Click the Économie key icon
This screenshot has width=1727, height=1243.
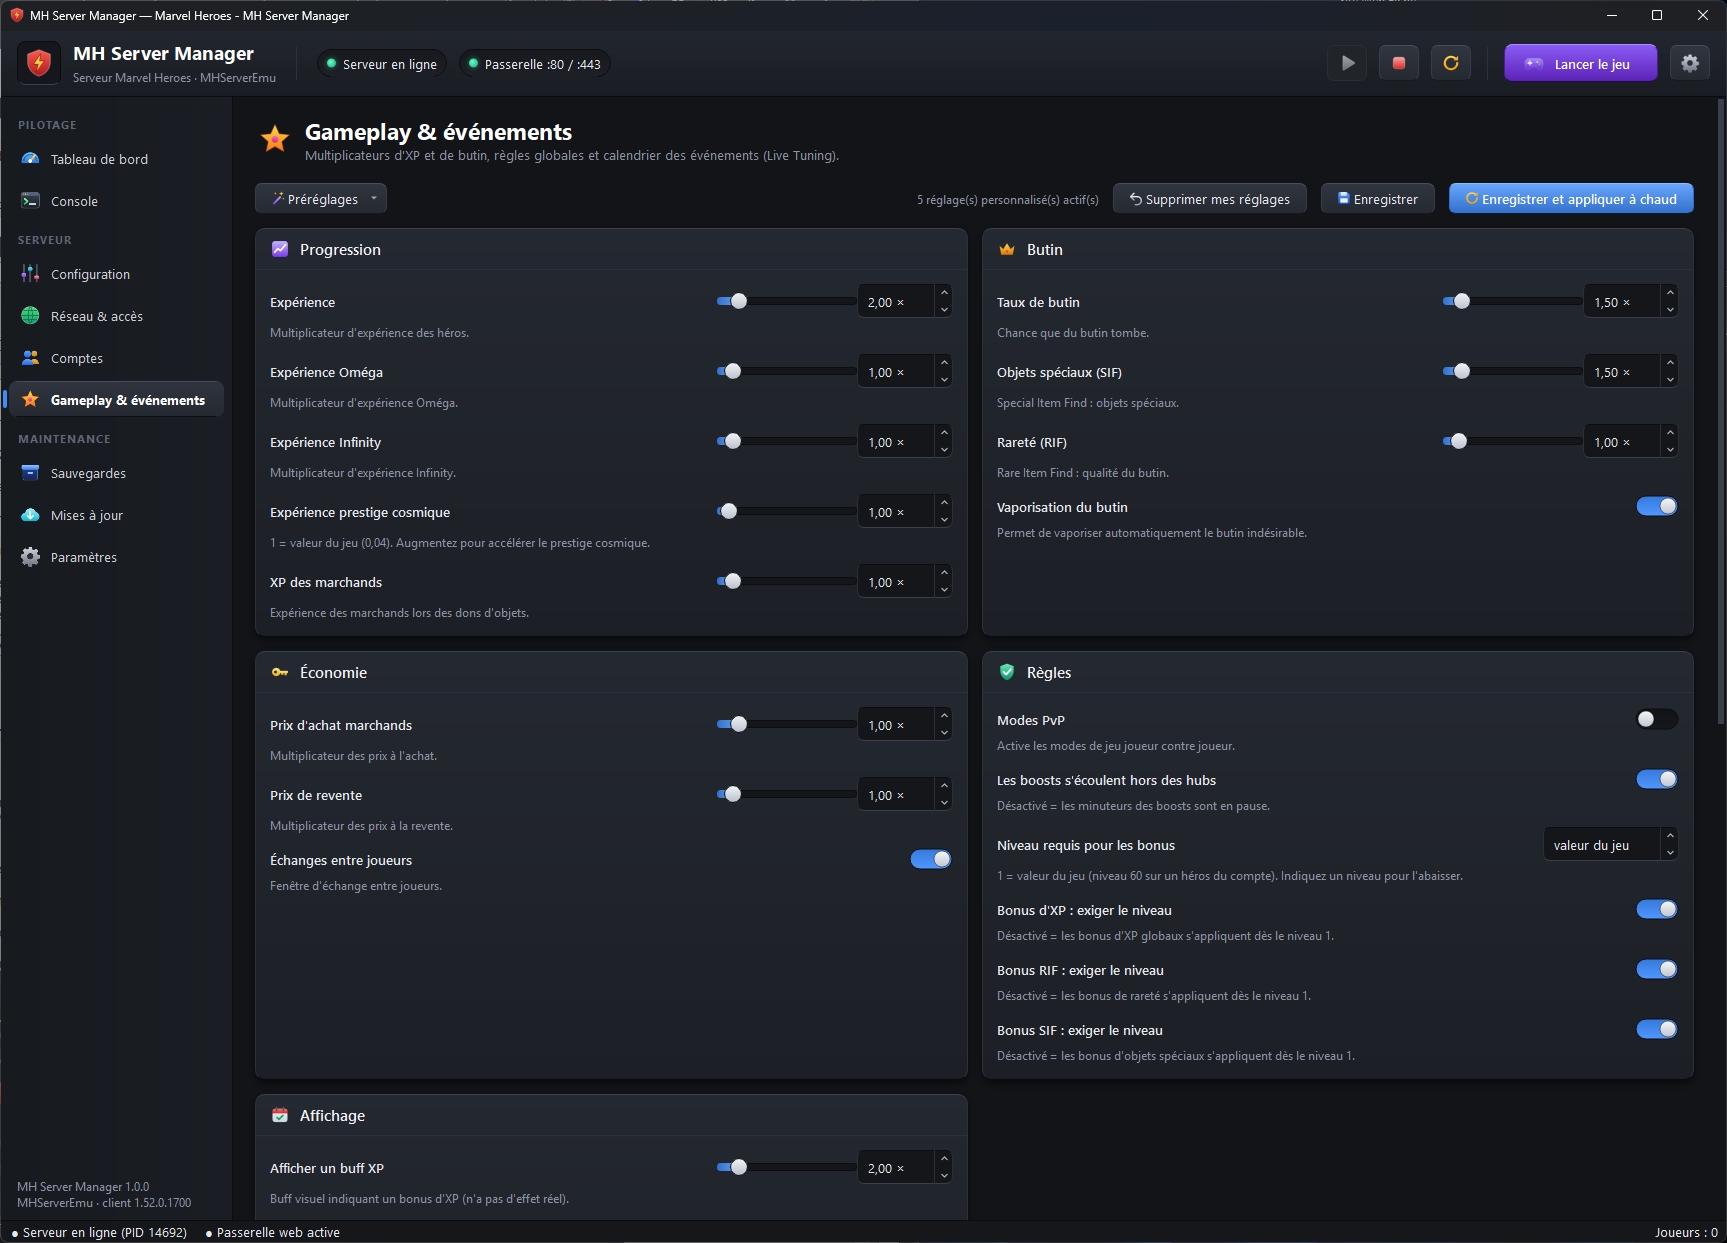[280, 672]
